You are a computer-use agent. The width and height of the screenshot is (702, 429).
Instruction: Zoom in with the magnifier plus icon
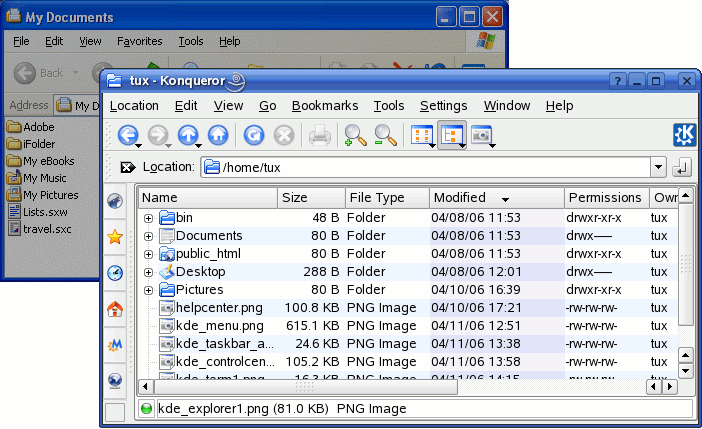coord(355,135)
